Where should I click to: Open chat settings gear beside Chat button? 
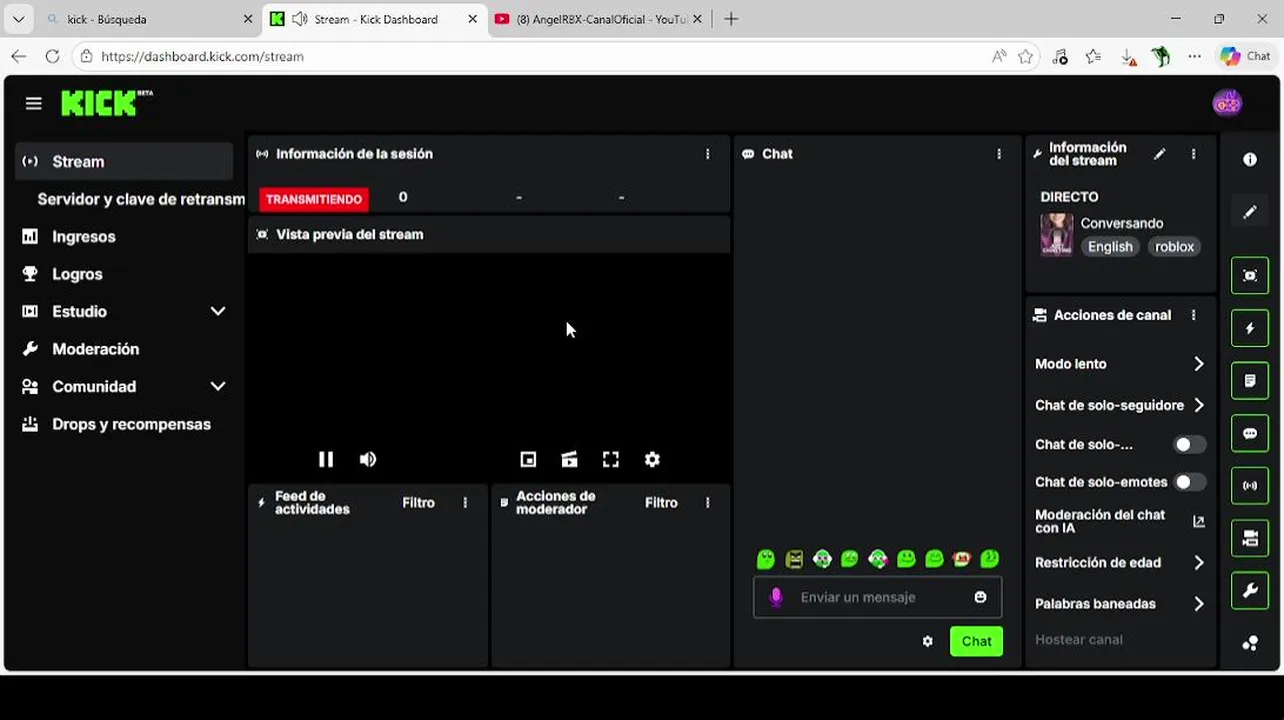pyautogui.click(x=927, y=641)
